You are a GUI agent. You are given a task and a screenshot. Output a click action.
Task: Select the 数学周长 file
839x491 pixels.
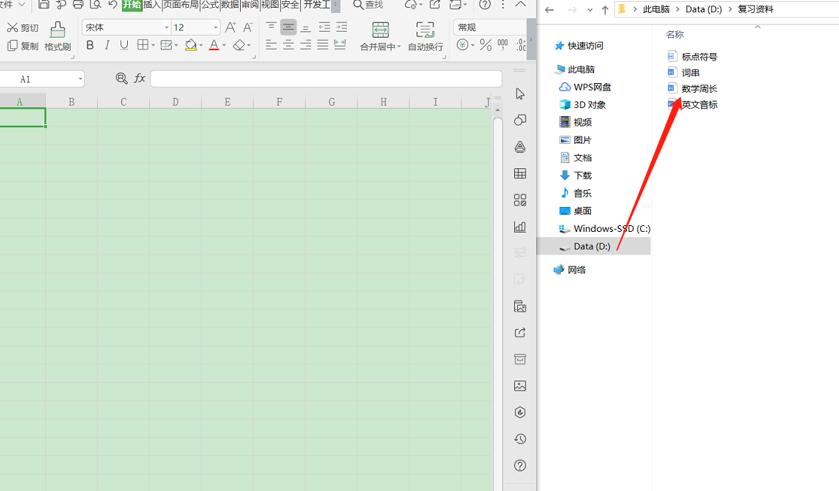click(698, 89)
